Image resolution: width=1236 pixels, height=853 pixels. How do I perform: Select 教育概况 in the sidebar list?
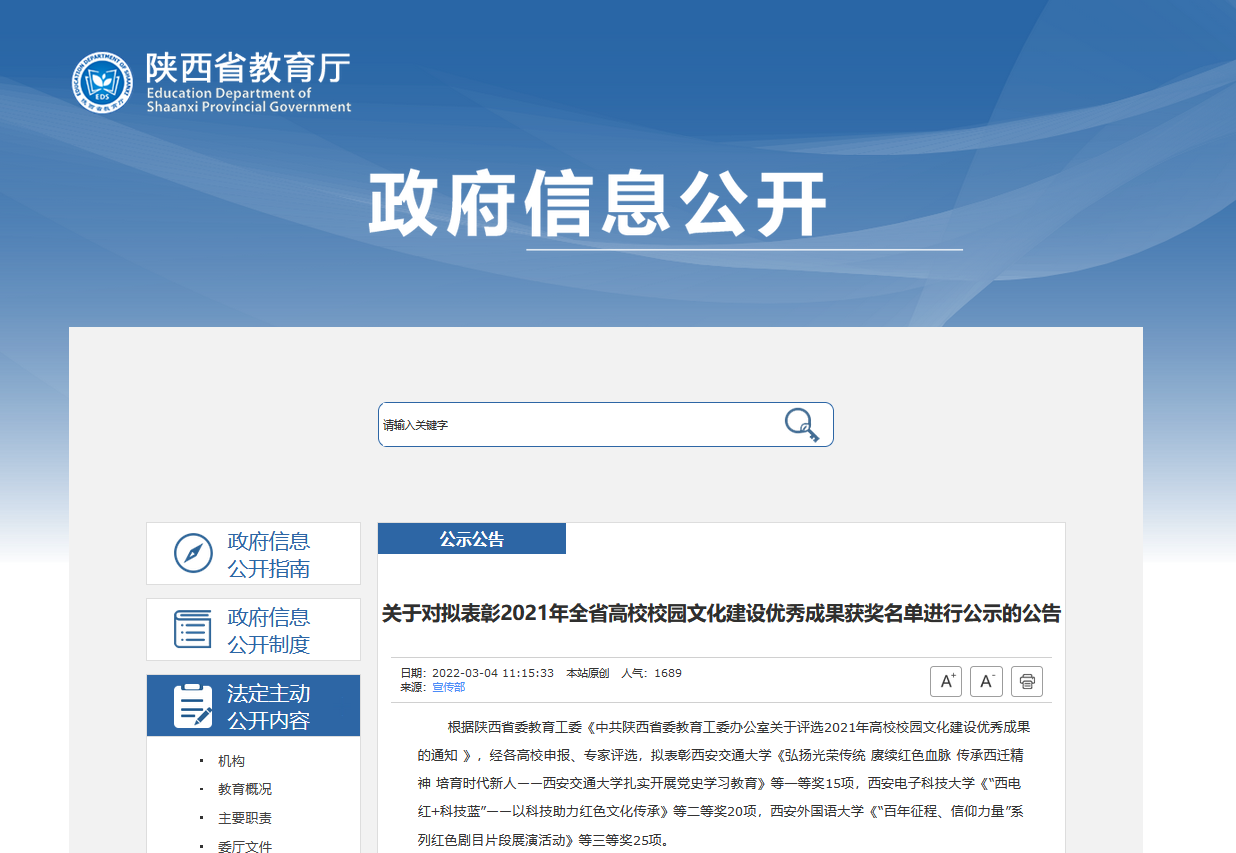(x=244, y=789)
